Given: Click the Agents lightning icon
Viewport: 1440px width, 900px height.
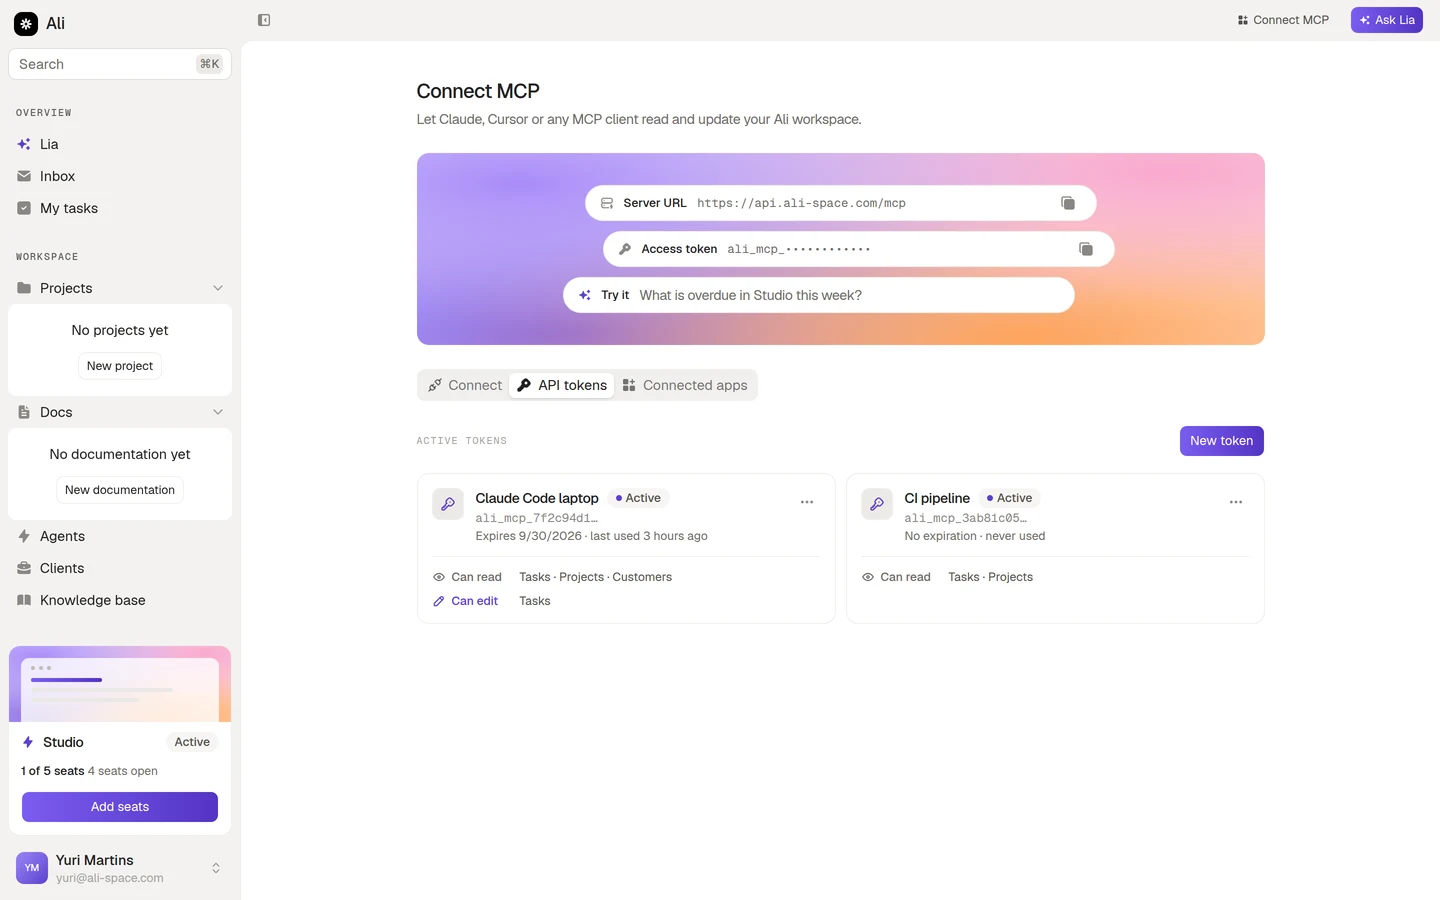Looking at the screenshot, I should tap(24, 536).
